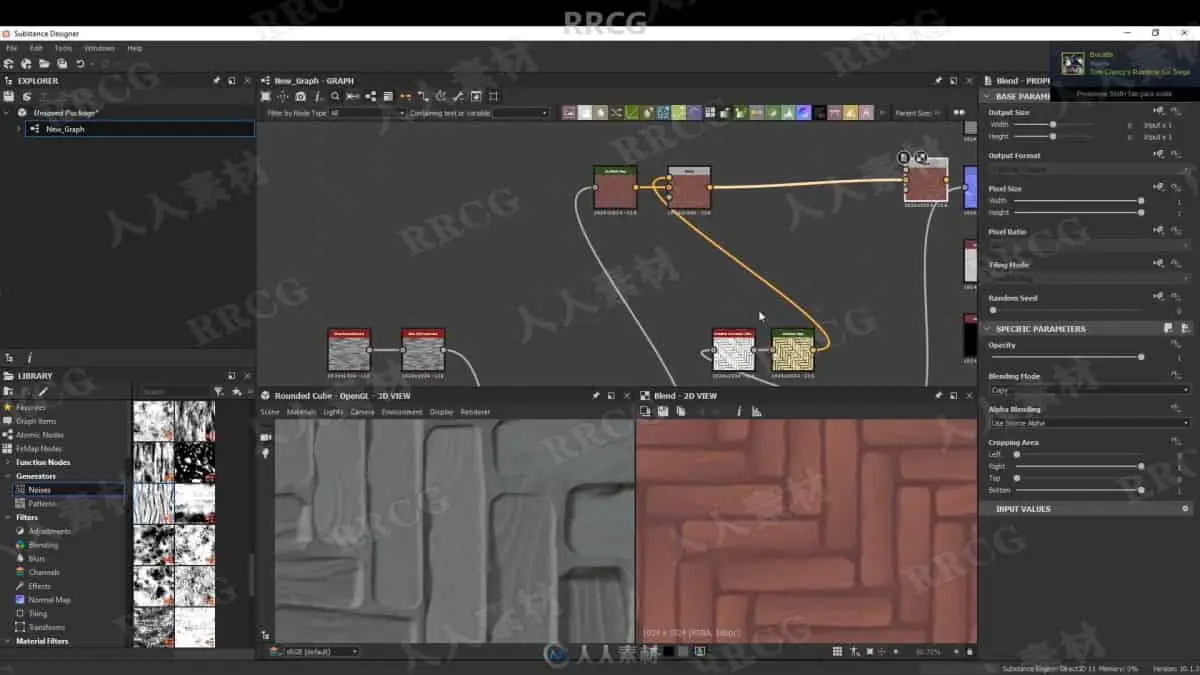Click the Containing text or variable field
The image size is (1200, 675).
click(x=521, y=113)
